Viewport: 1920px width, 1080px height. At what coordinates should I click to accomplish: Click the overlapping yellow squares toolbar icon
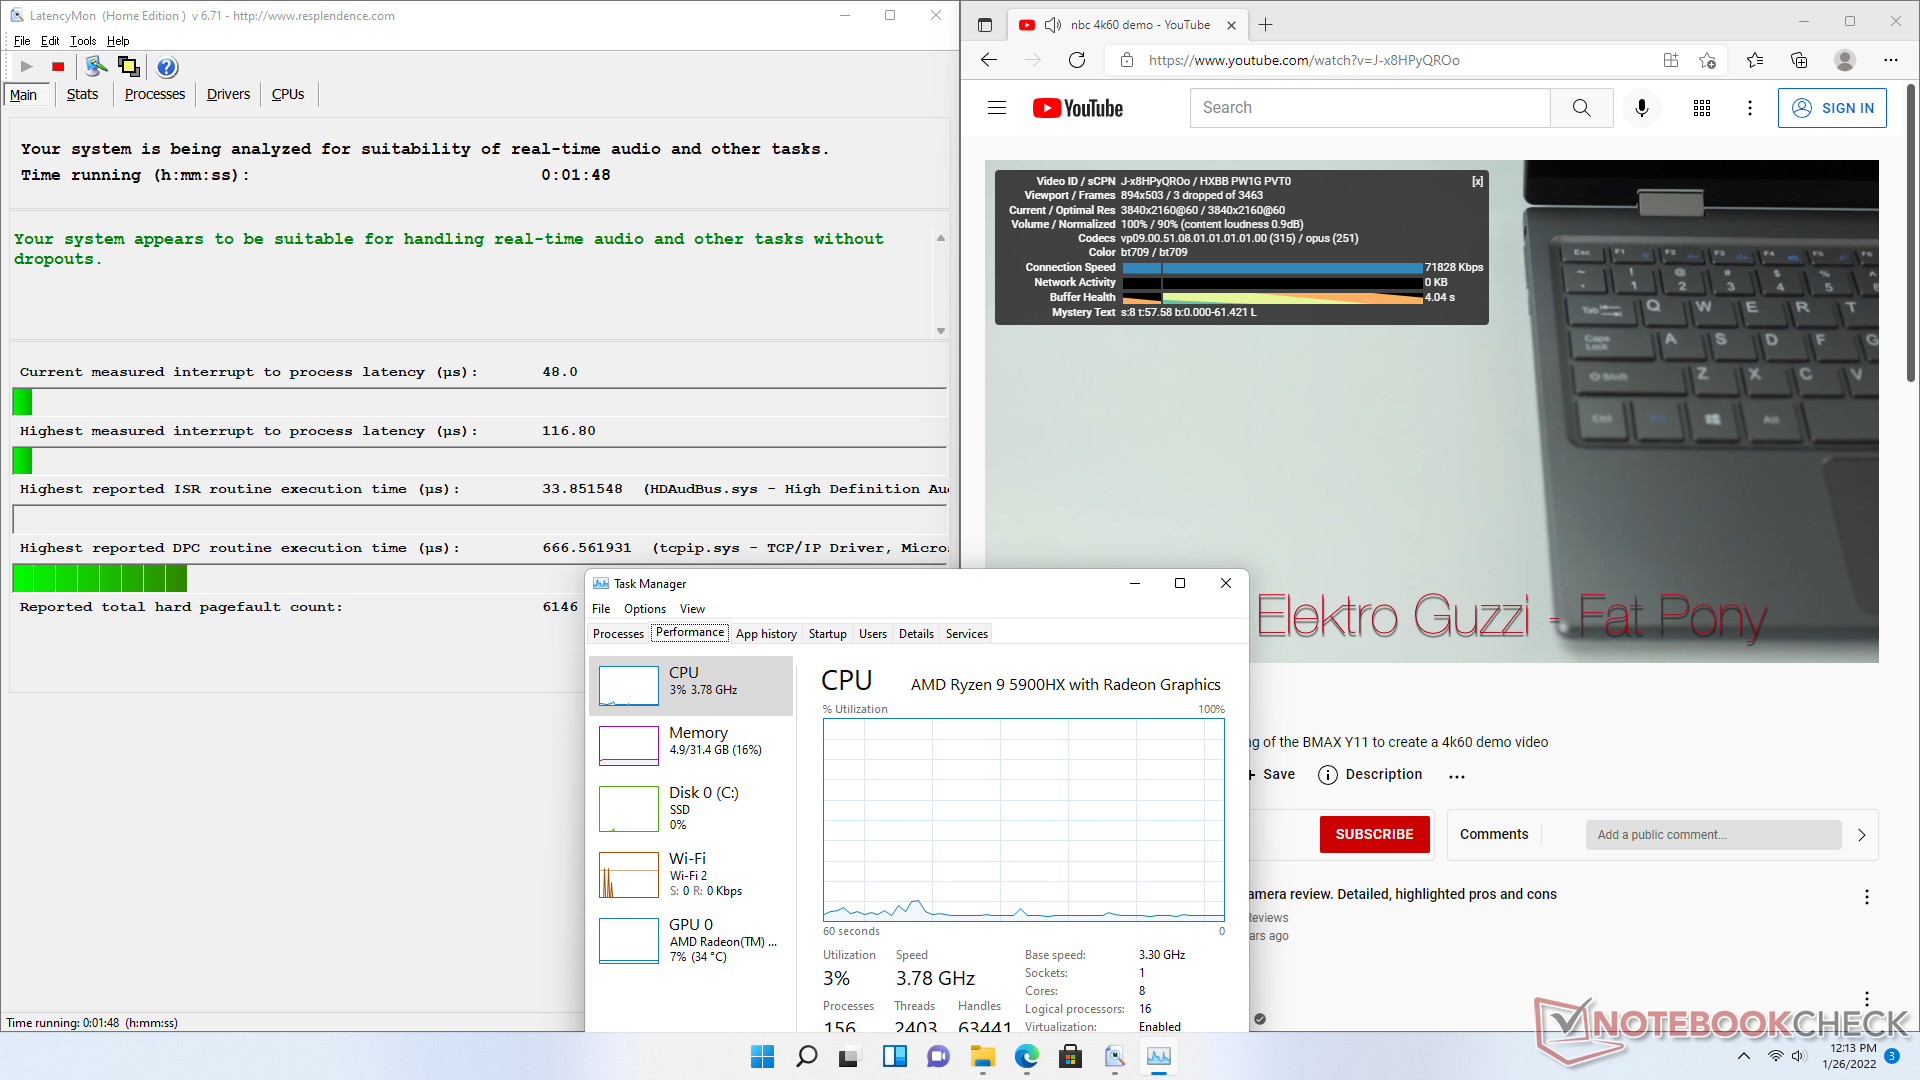click(x=129, y=67)
